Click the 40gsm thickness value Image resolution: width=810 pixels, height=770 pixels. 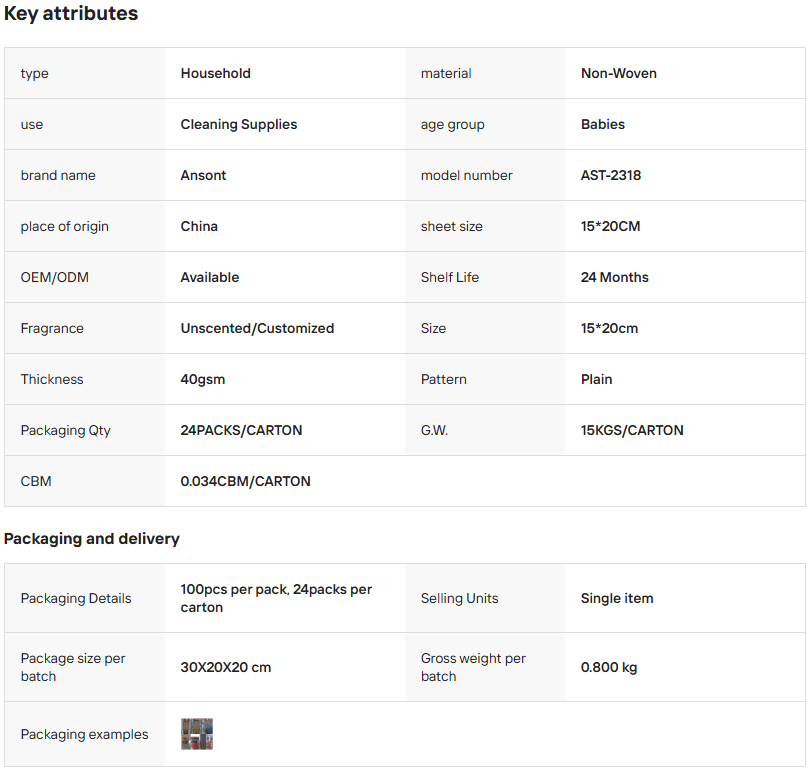click(x=202, y=379)
